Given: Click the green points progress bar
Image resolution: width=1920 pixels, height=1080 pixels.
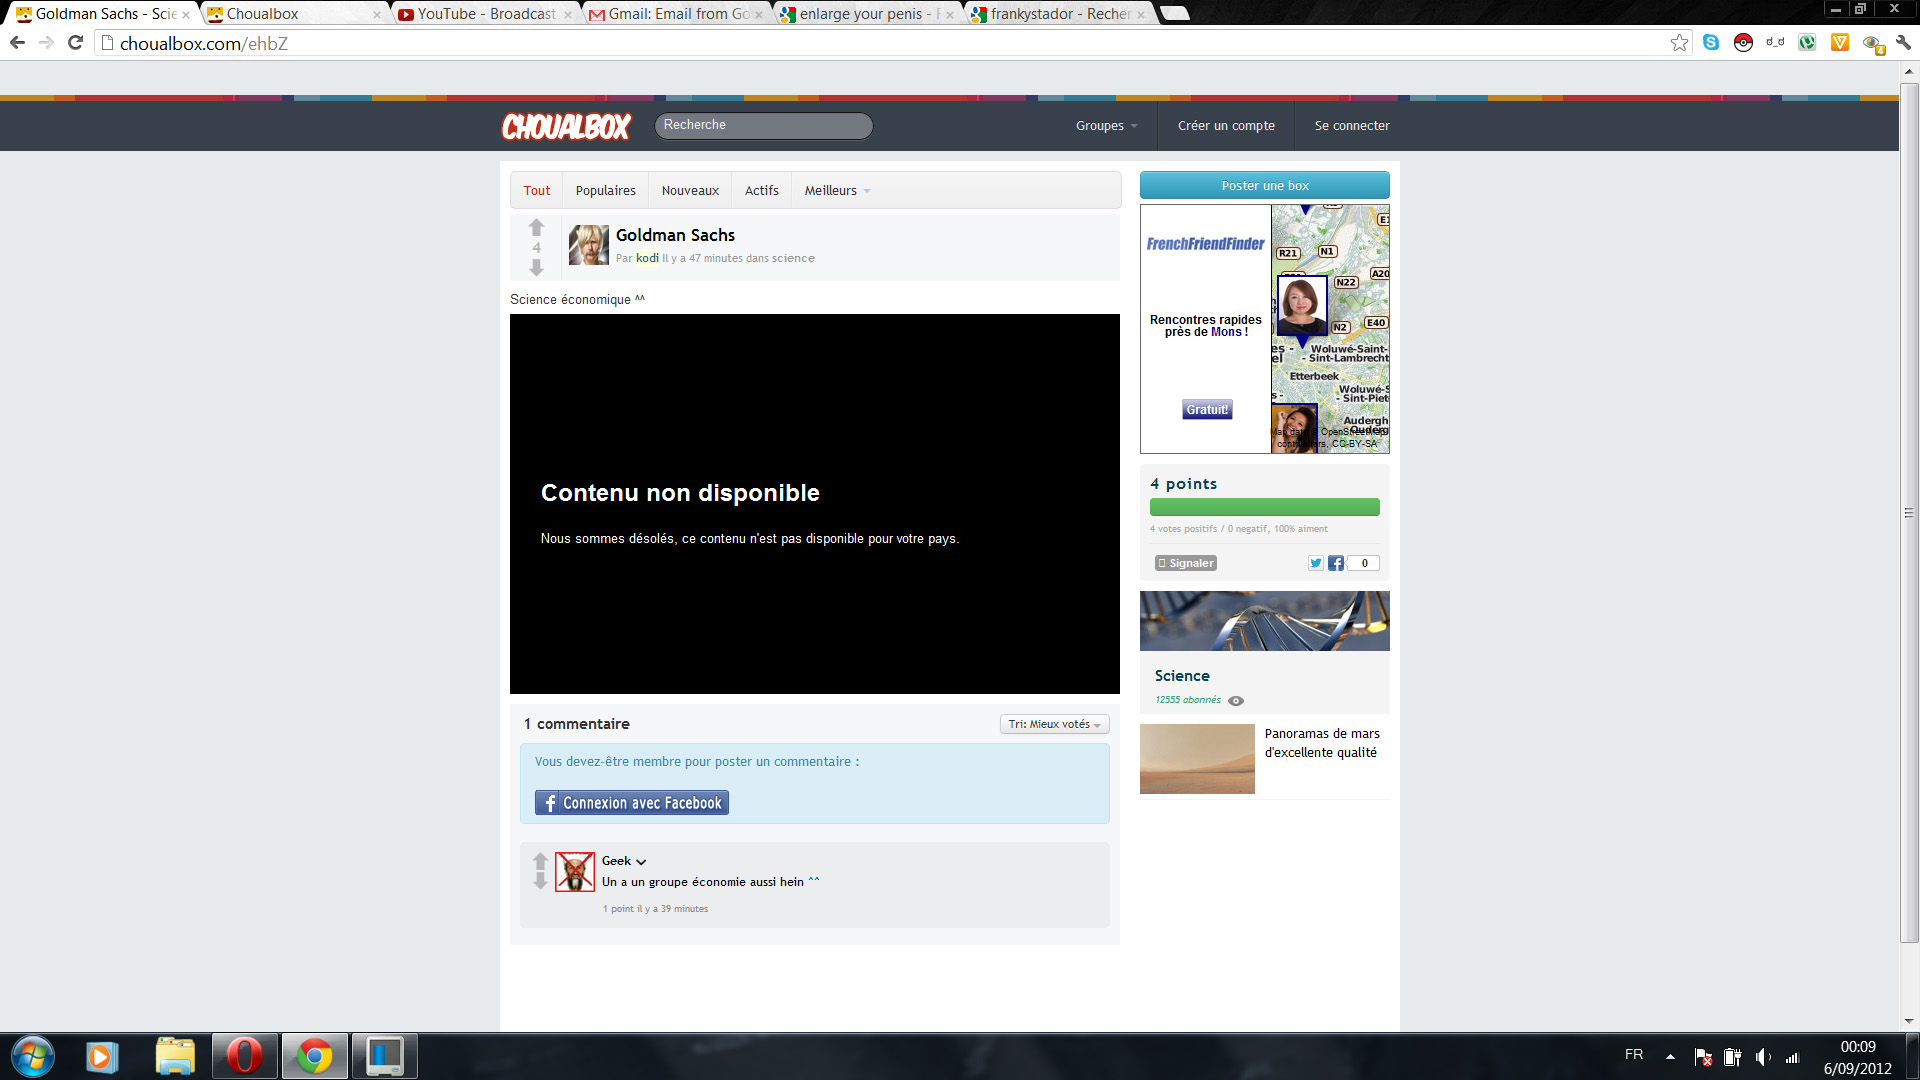Looking at the screenshot, I should 1264,507.
